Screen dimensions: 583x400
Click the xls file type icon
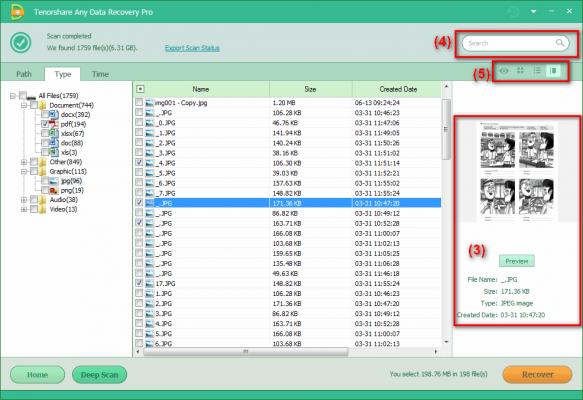(54, 152)
